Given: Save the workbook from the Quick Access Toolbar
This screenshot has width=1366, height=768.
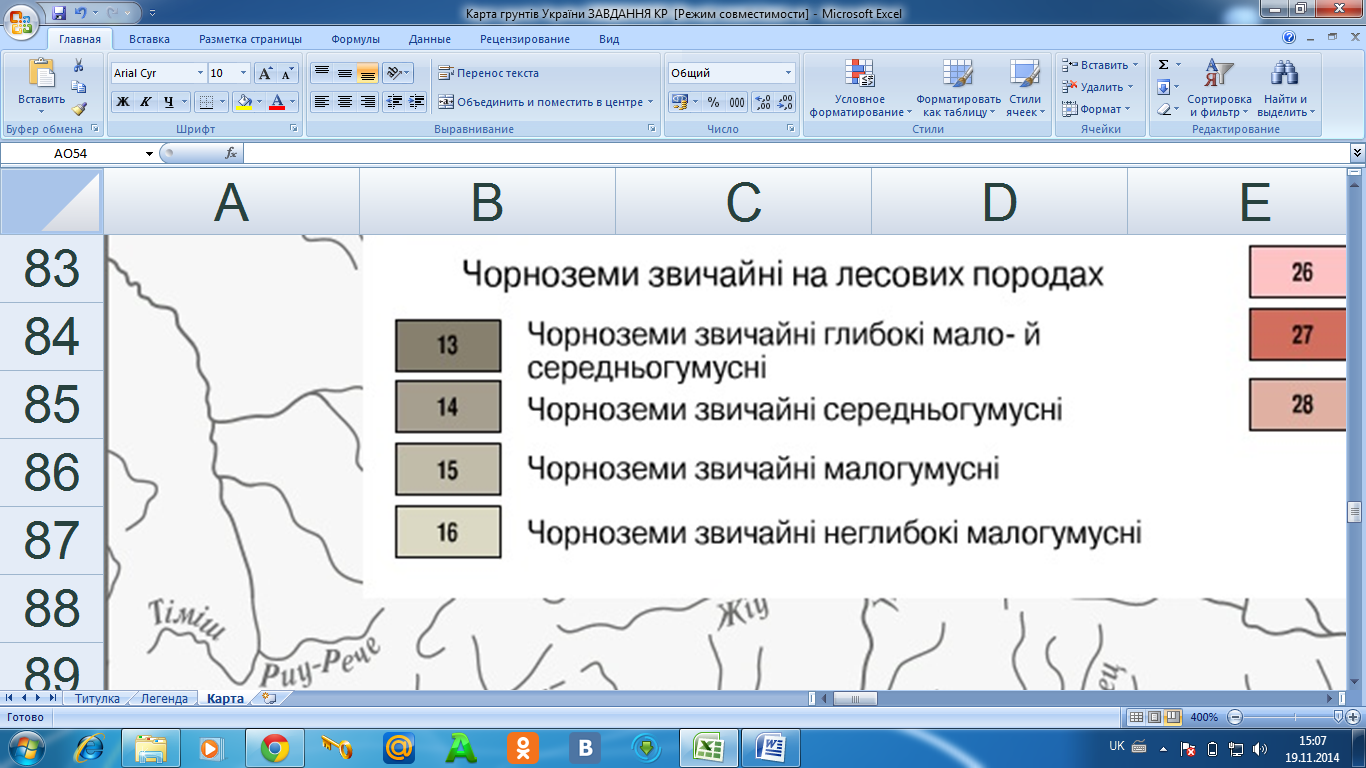Looking at the screenshot, I should click(x=59, y=13).
